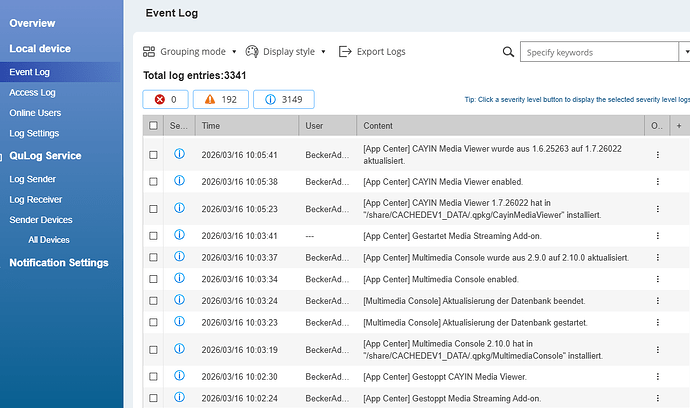The width and height of the screenshot is (690, 408).
Task: Check the box for 10:05:41 log entry
Action: [x=153, y=155]
